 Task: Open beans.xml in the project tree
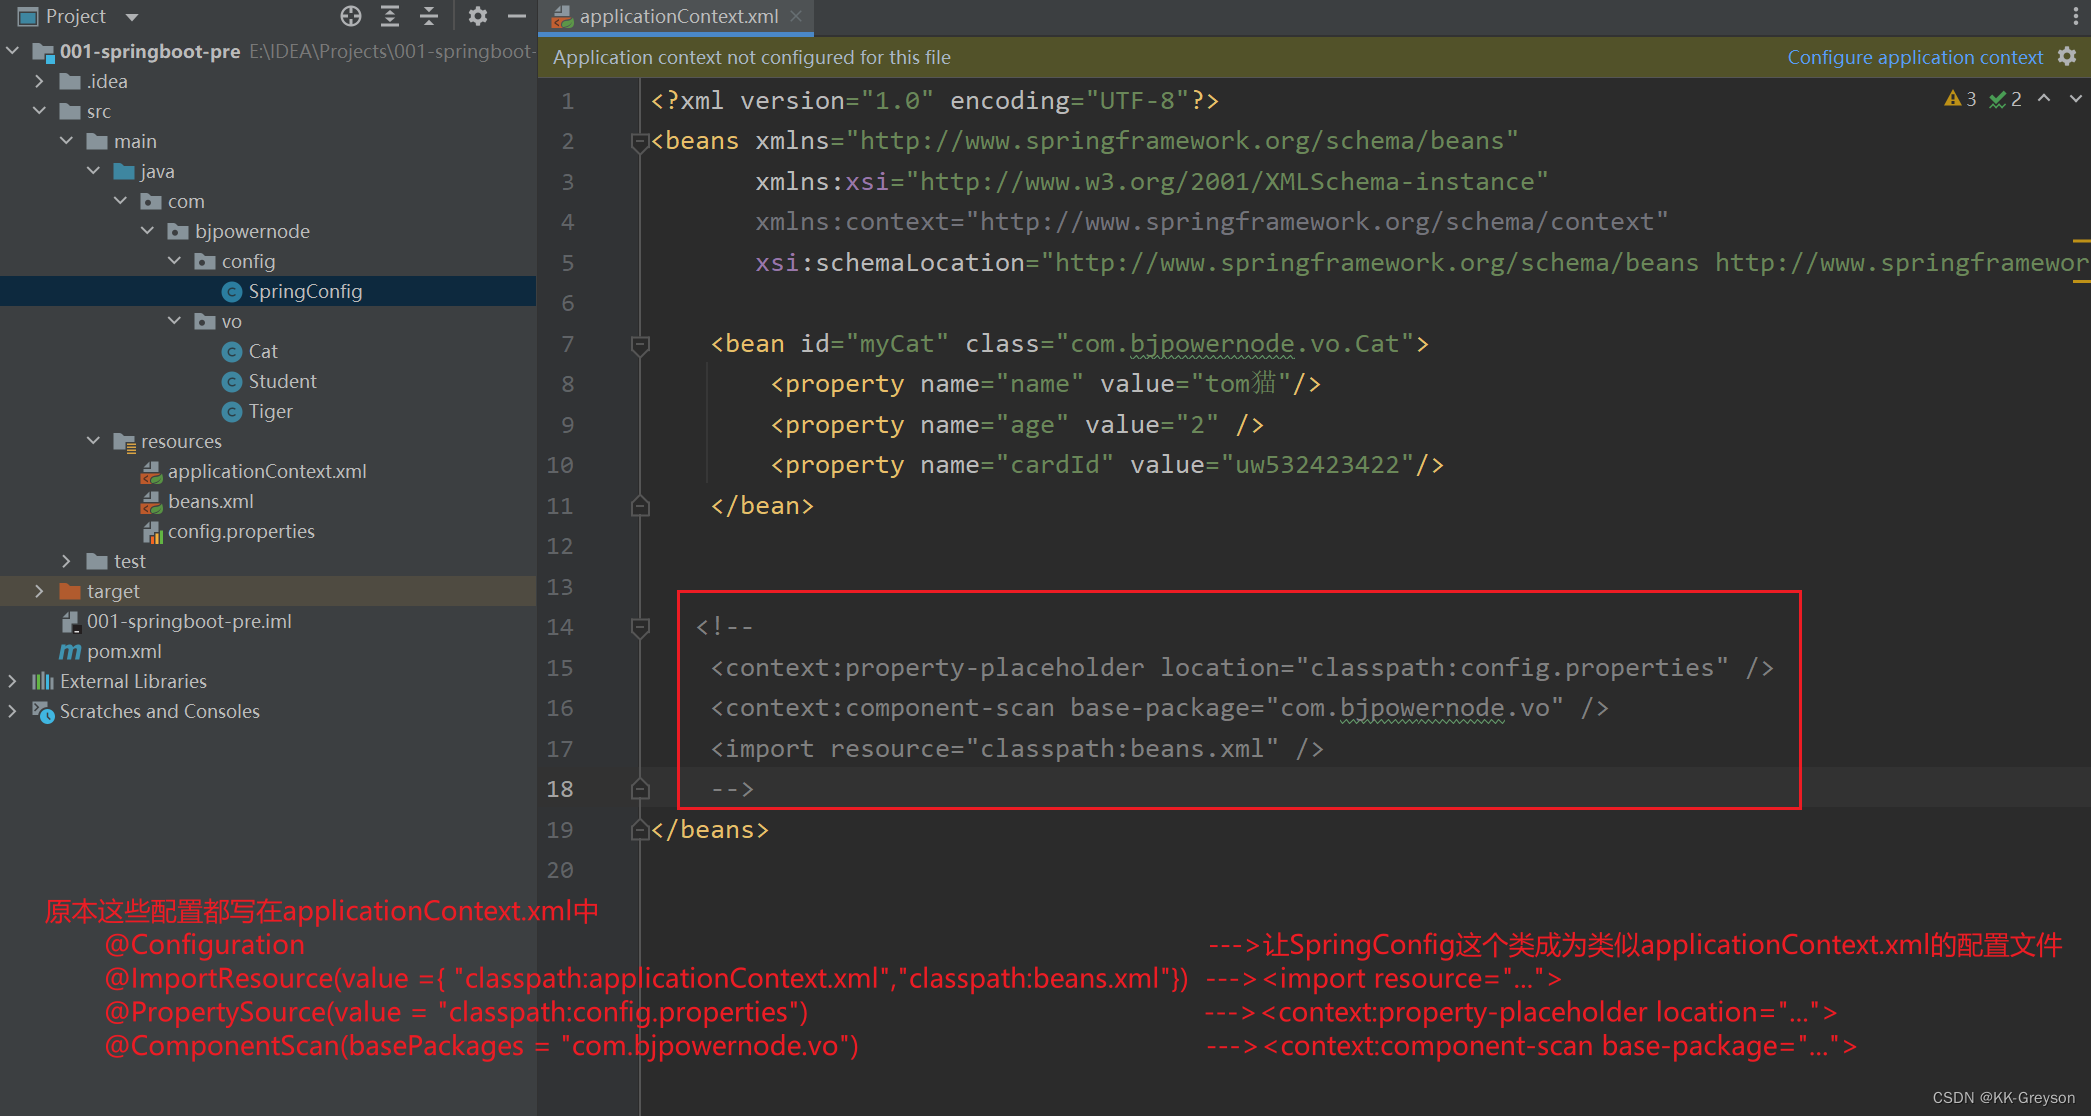(210, 501)
